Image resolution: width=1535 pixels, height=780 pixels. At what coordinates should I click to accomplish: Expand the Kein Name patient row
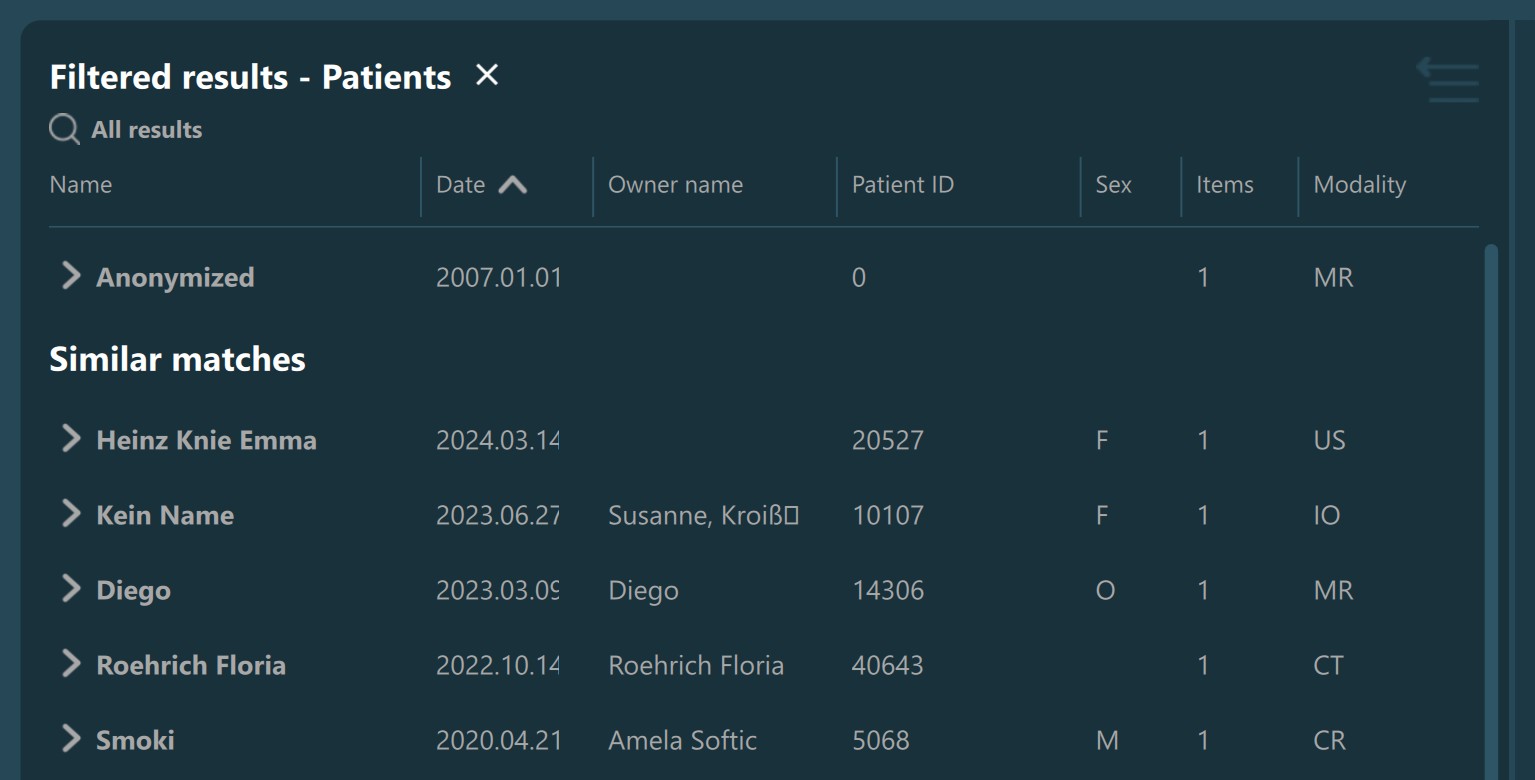pos(71,514)
